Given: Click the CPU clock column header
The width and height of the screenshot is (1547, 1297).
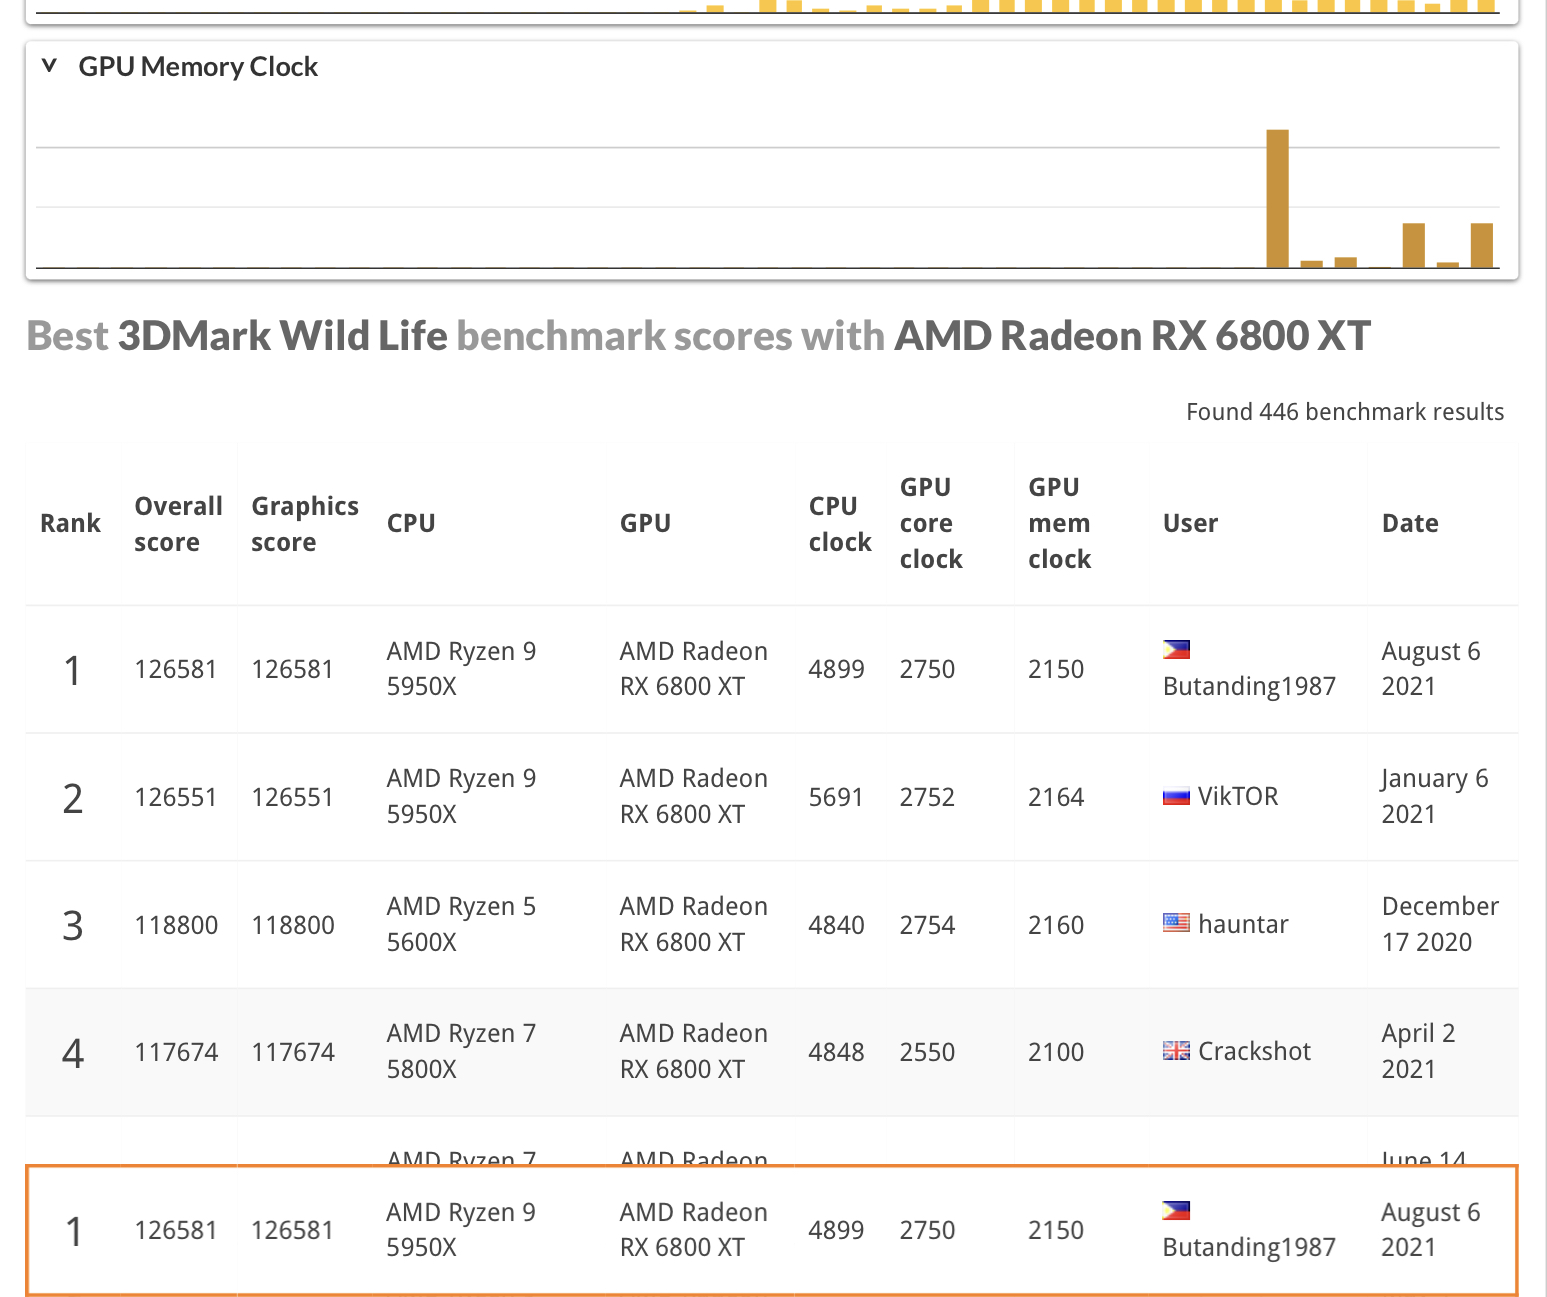Looking at the screenshot, I should point(840,524).
